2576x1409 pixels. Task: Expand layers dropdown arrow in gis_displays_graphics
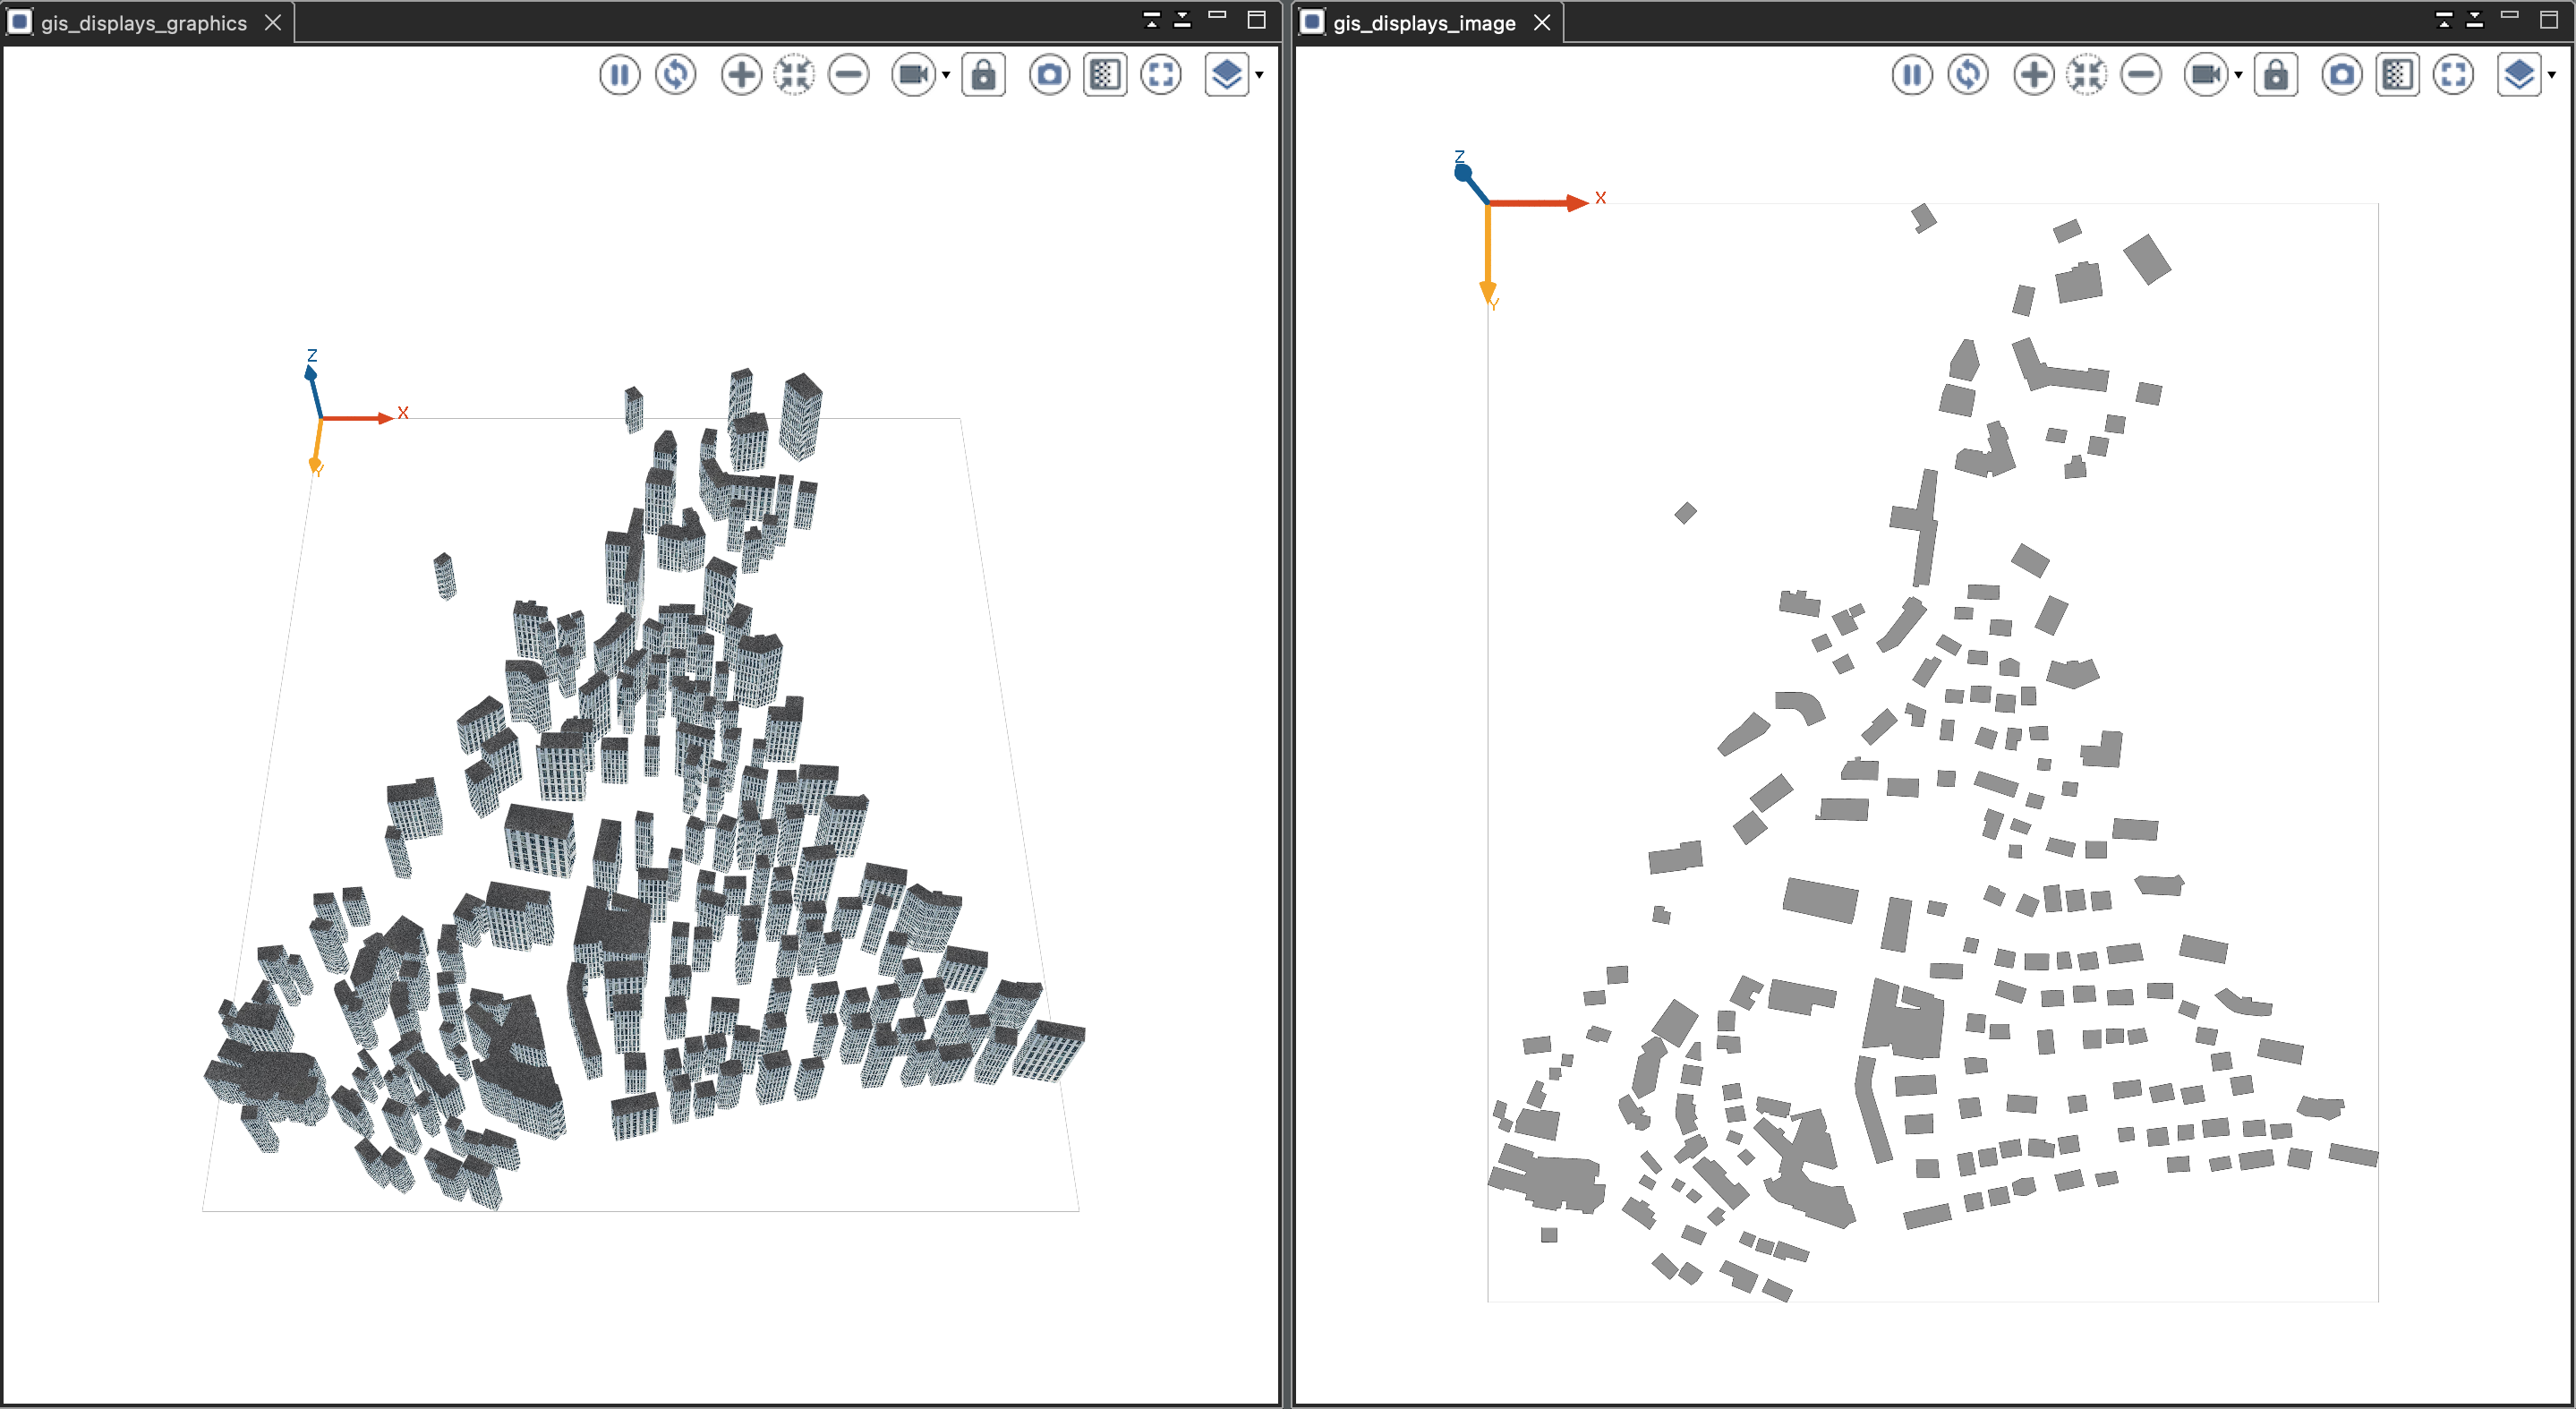[1260, 75]
